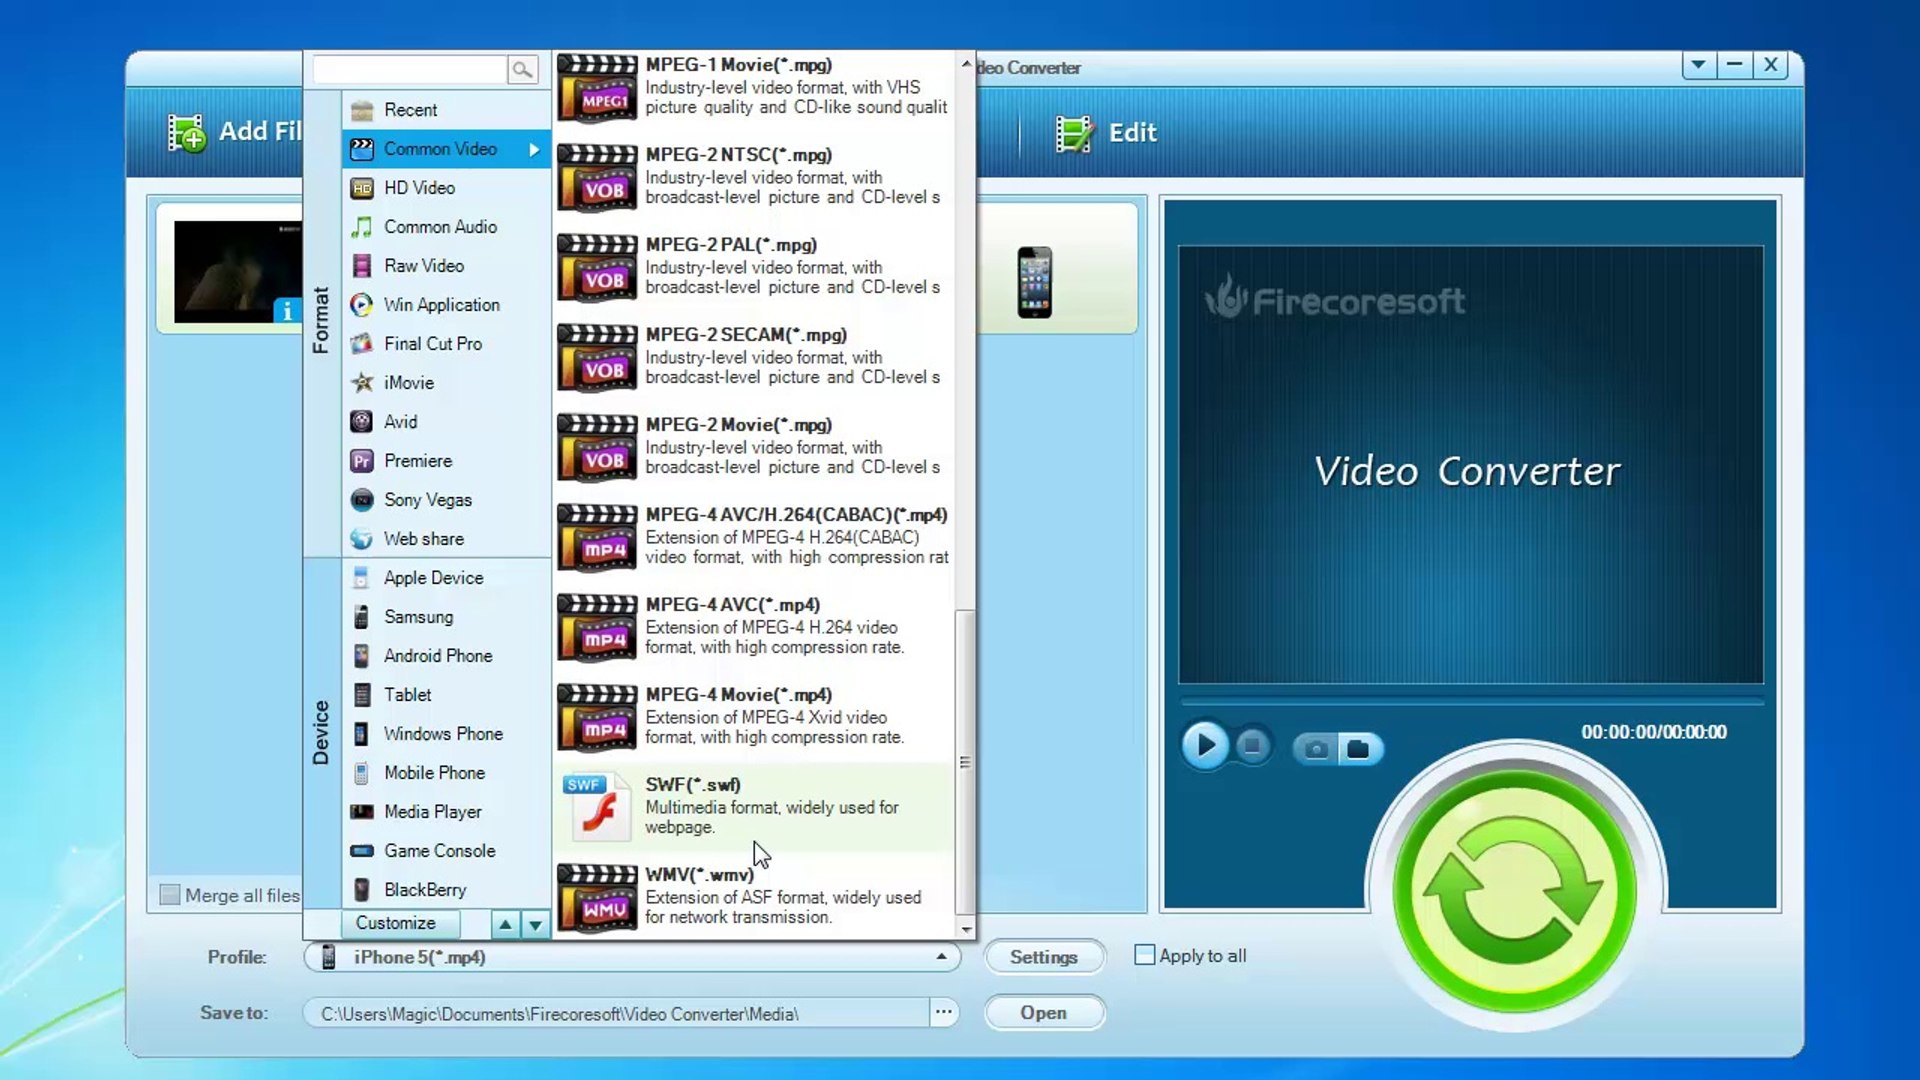Image resolution: width=1920 pixels, height=1080 pixels.
Task: Pick the Sony Vegas format category
Action: pos(427,500)
